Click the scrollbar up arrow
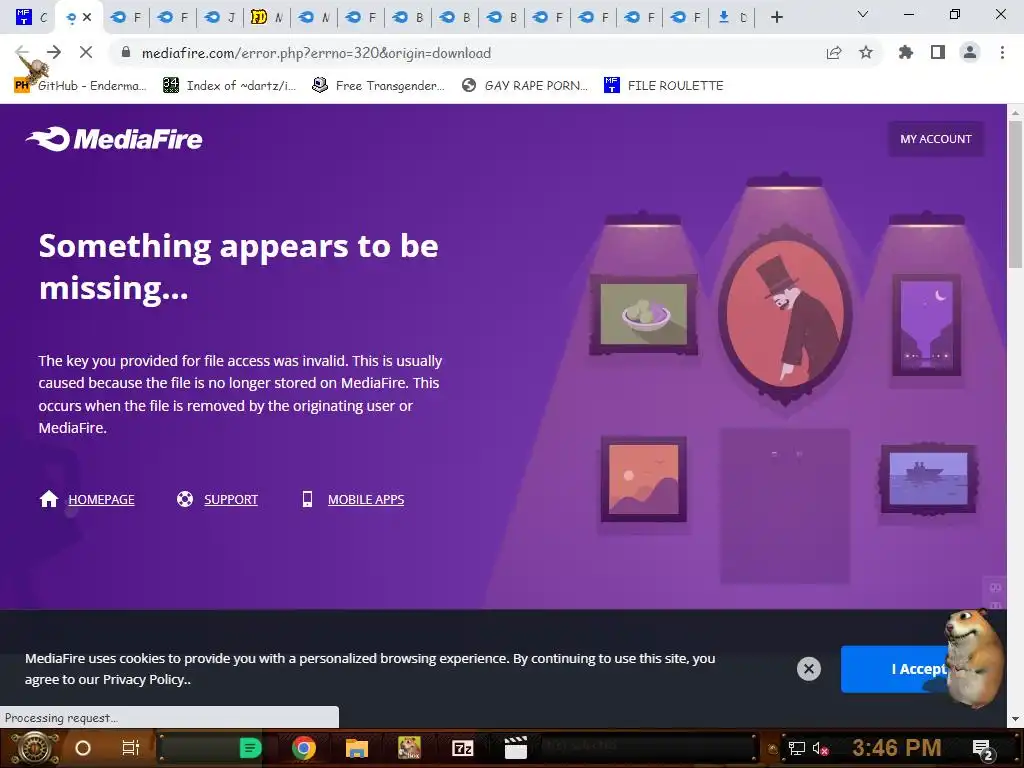The width and height of the screenshot is (1024, 768). [1015, 112]
